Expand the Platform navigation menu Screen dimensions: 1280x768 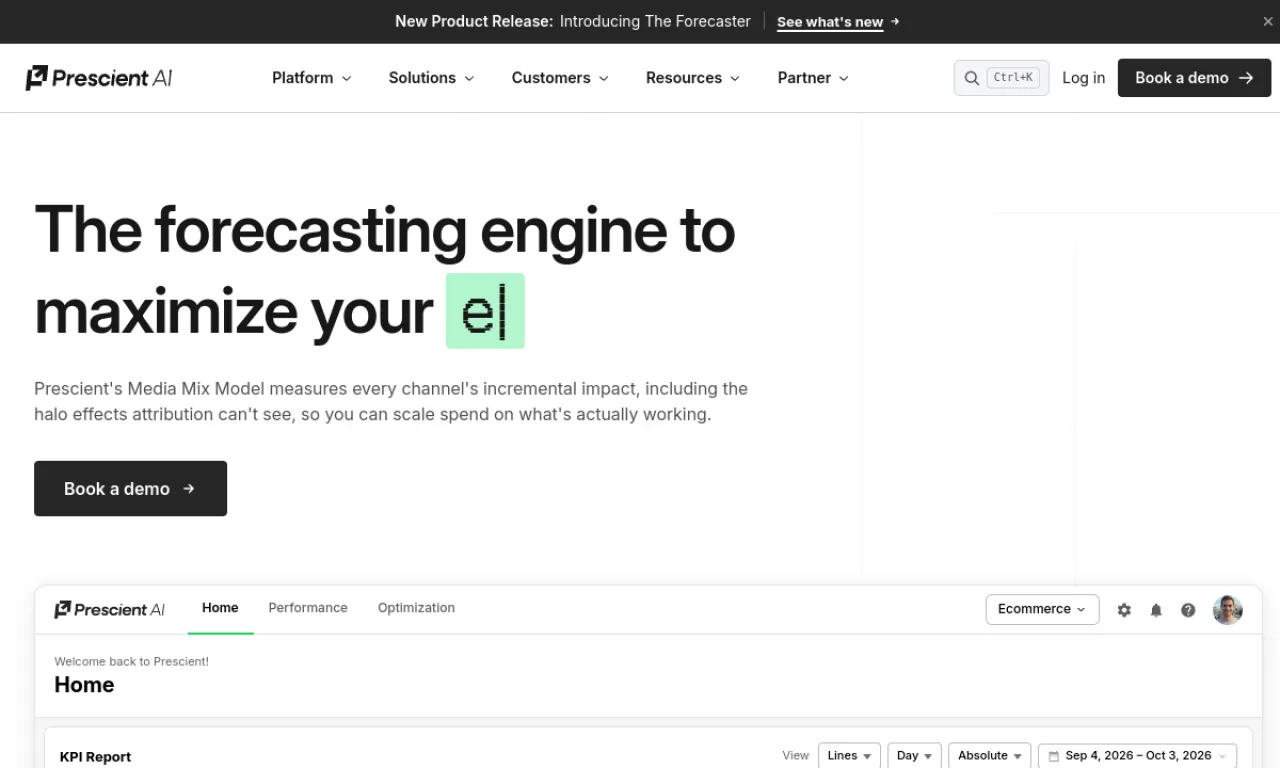pyautogui.click(x=312, y=78)
